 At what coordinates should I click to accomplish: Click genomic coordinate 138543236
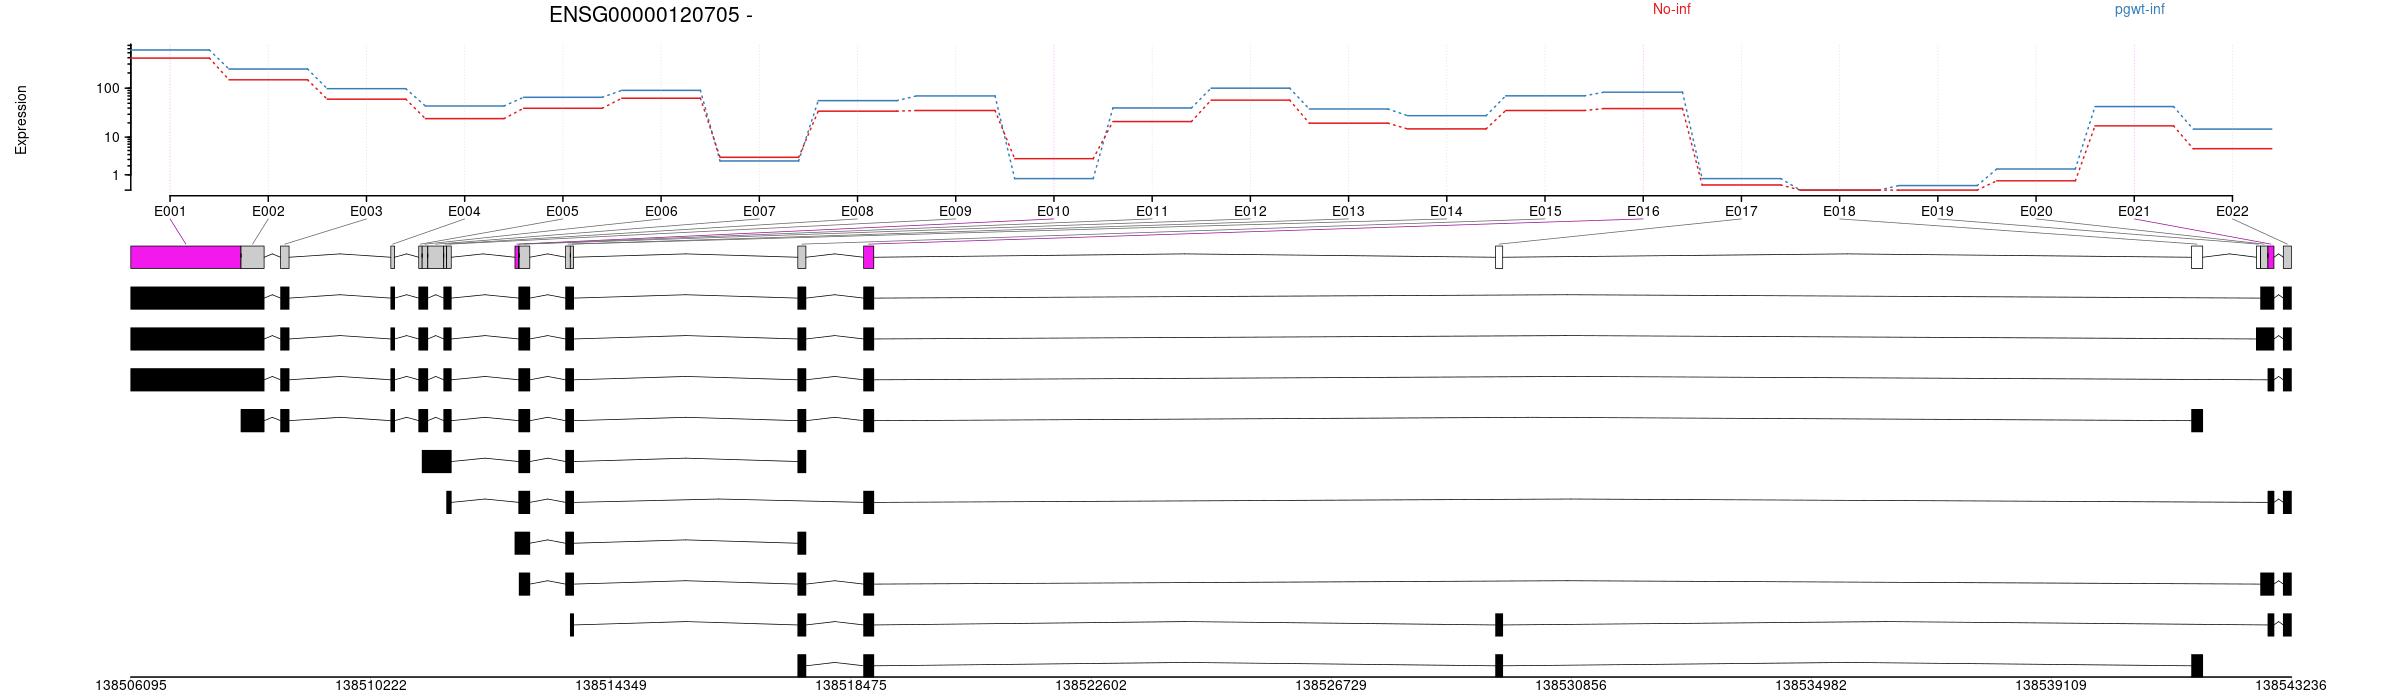[x=2290, y=686]
